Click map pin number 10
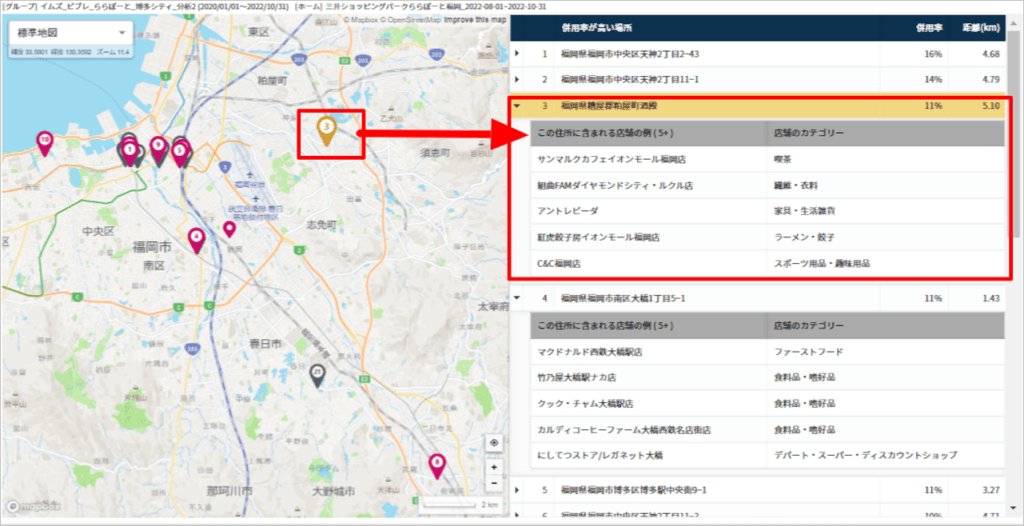Image resolution: width=1024 pixels, height=526 pixels. (44, 143)
